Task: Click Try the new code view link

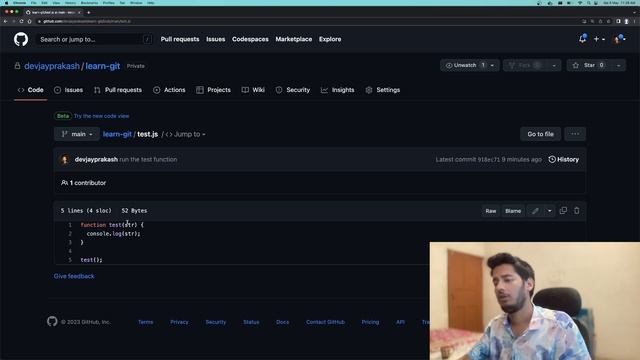Action: (101, 116)
